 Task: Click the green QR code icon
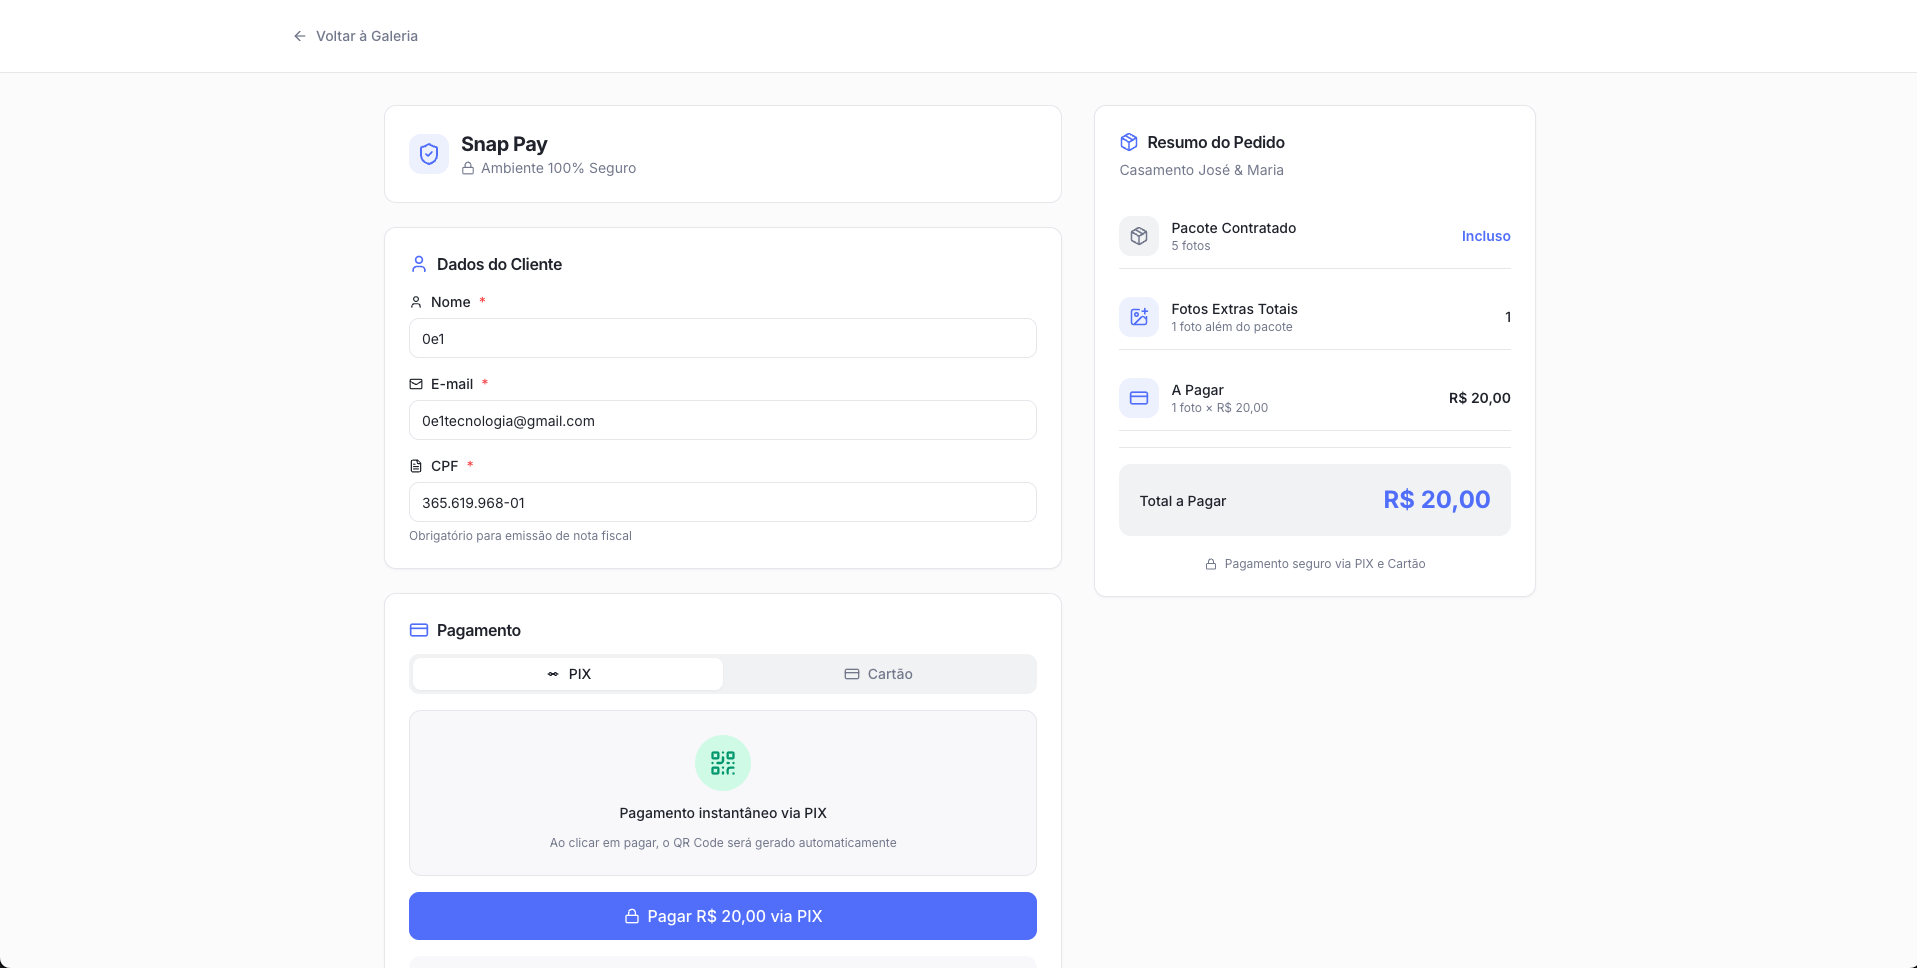coord(723,763)
